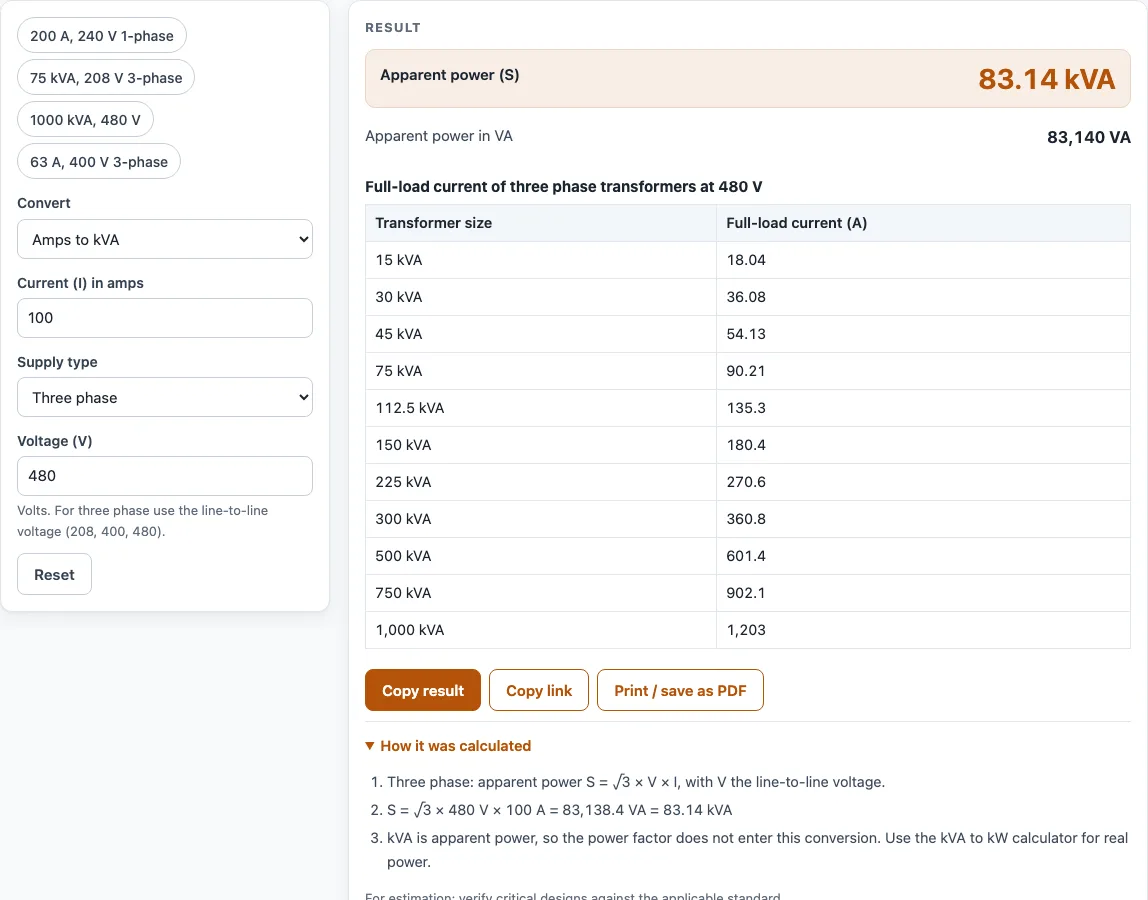
Task: Select the 30 kVA table cell
Action: click(x=541, y=297)
